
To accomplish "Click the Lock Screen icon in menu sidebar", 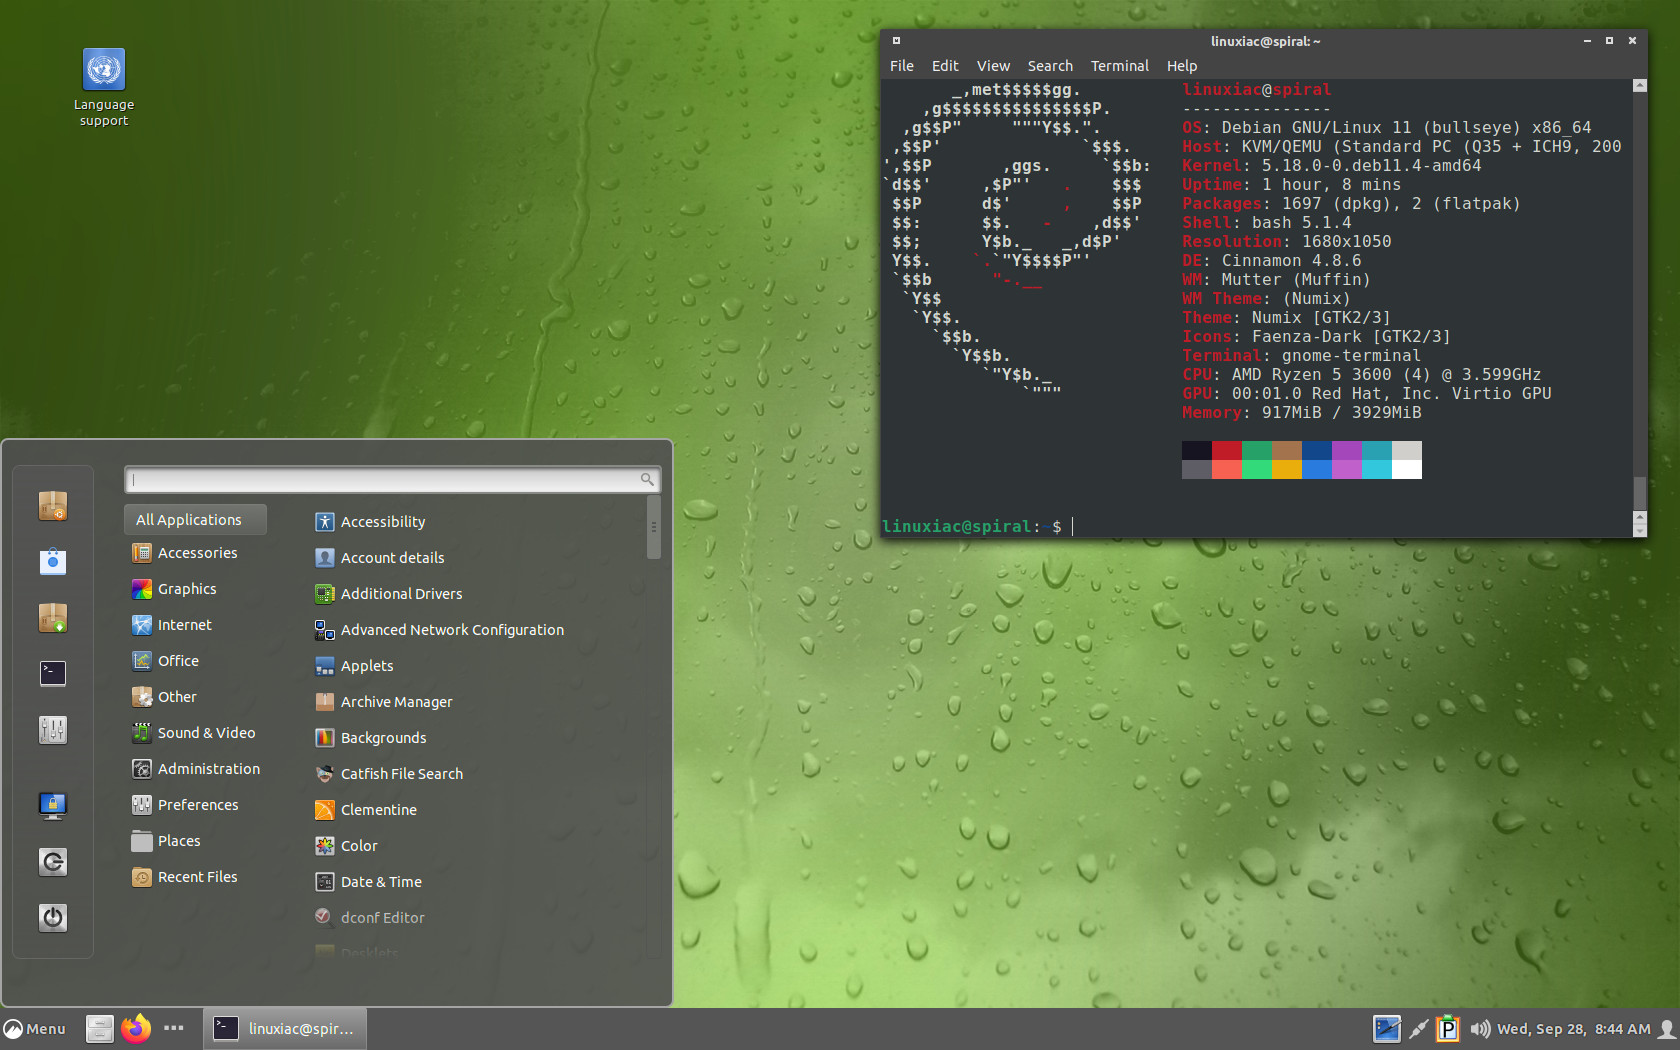I will pyautogui.click(x=53, y=805).
